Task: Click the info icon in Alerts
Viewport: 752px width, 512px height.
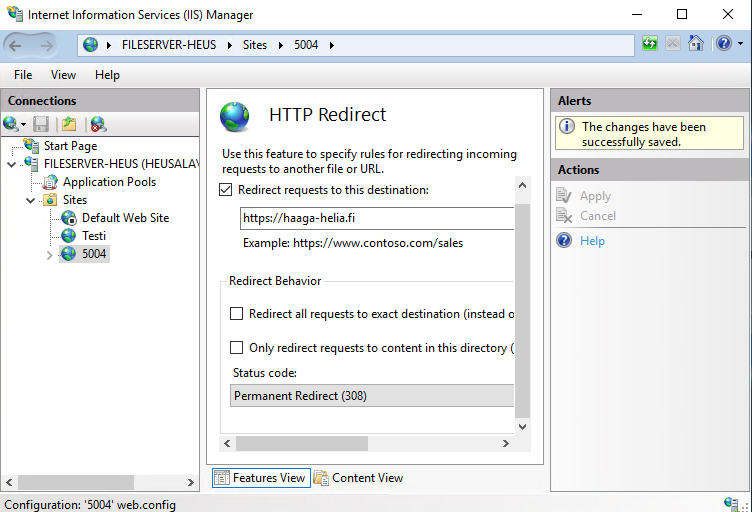Action: point(567,127)
